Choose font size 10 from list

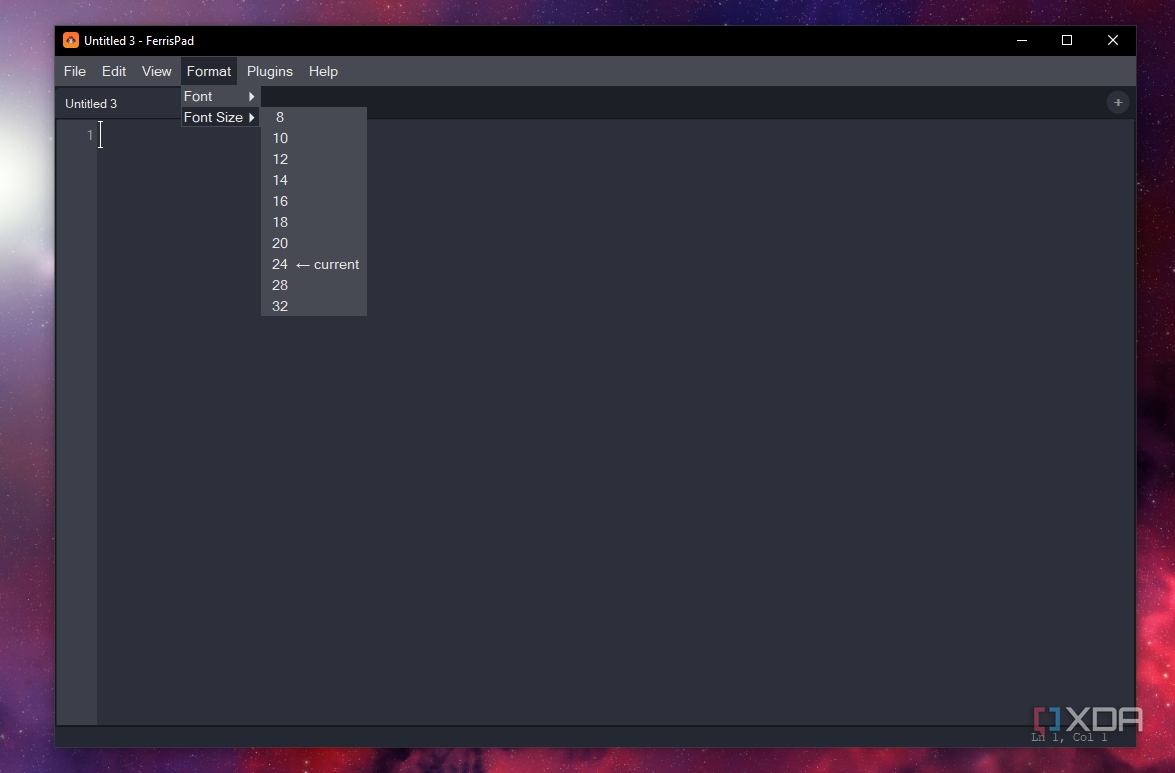(313, 139)
